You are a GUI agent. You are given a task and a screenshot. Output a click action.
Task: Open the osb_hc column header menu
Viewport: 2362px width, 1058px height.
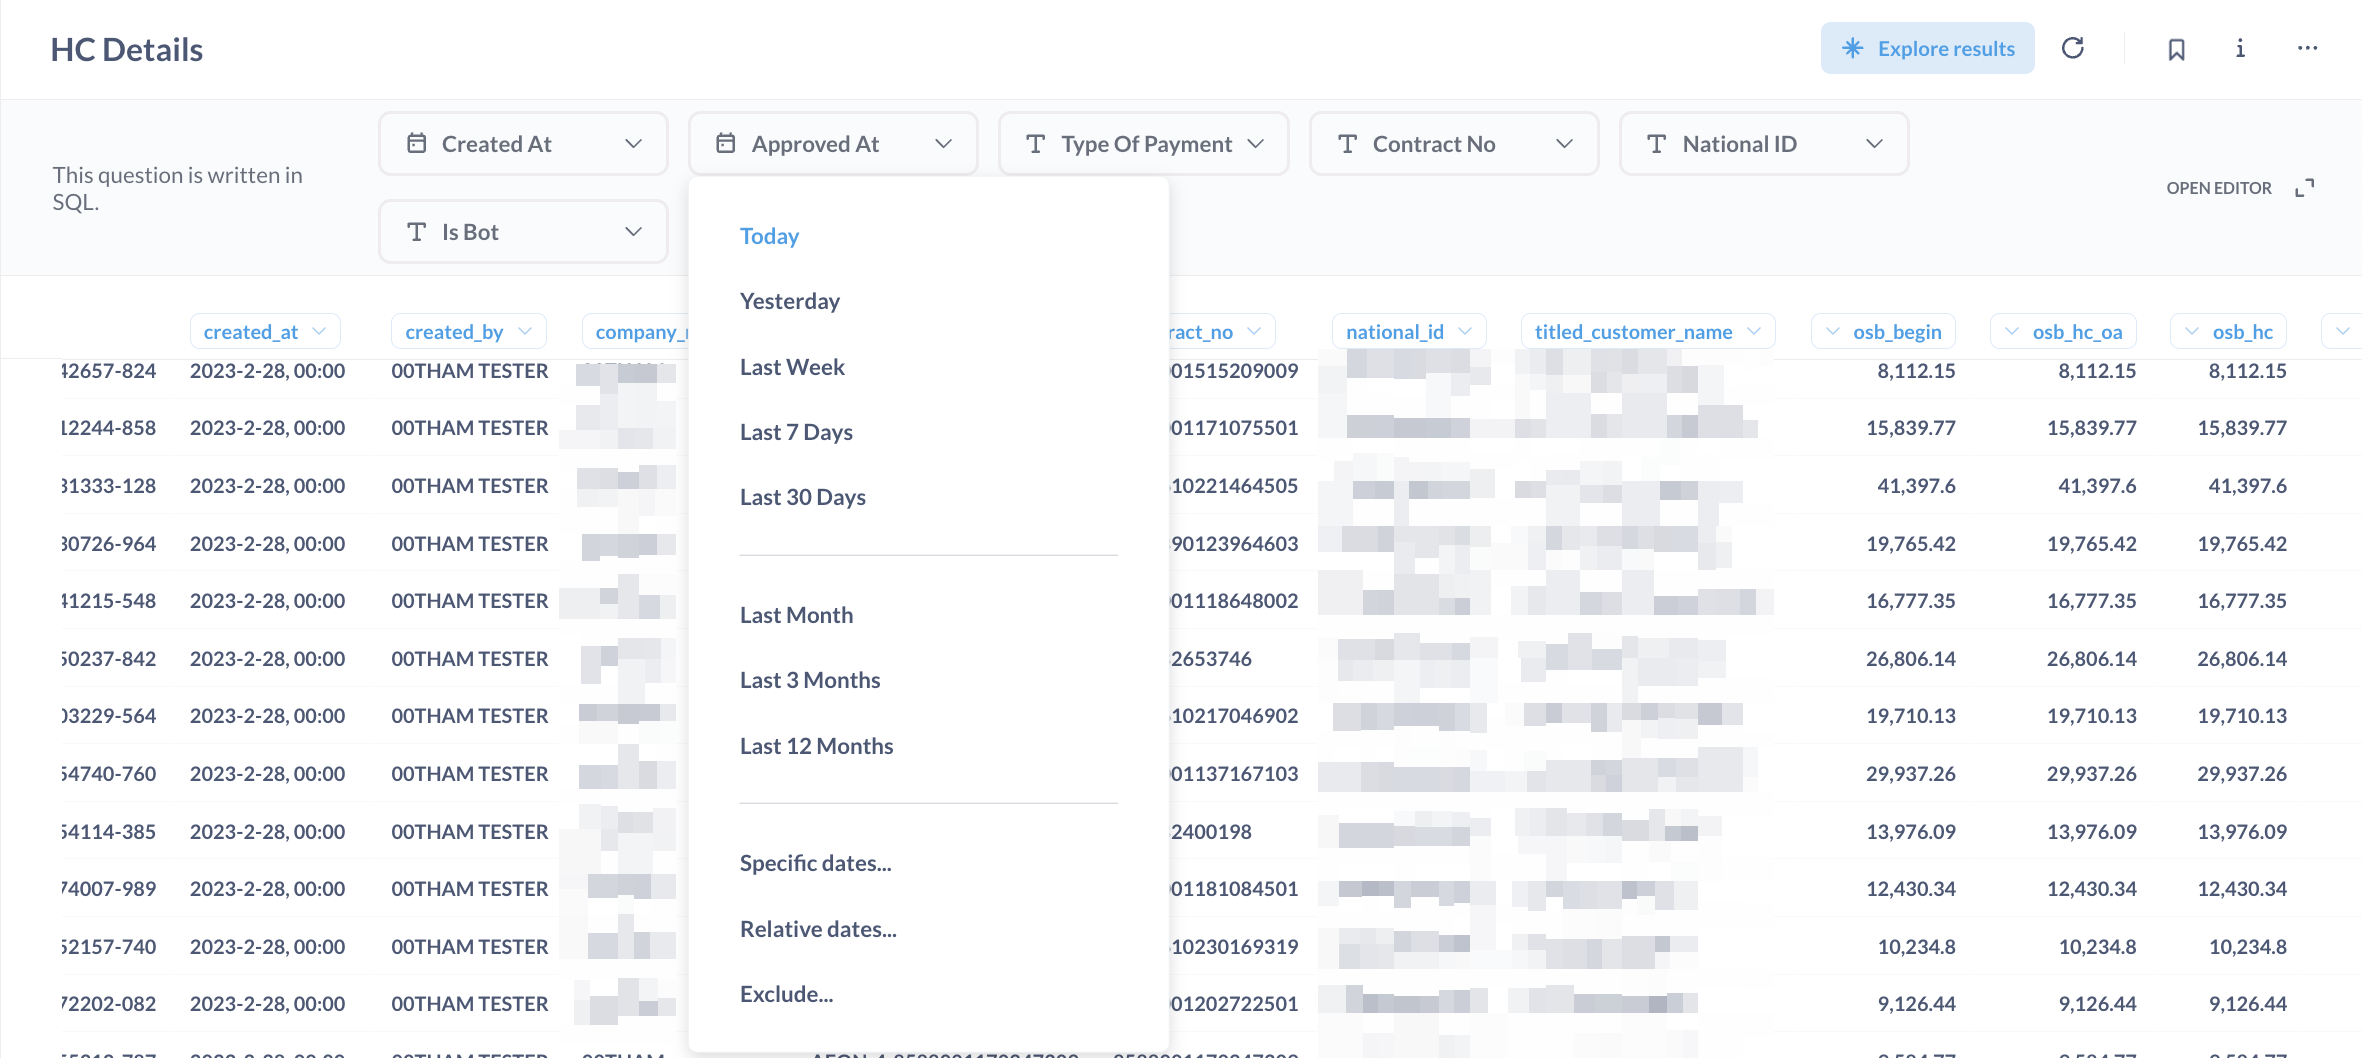pyautogui.click(x=2228, y=332)
